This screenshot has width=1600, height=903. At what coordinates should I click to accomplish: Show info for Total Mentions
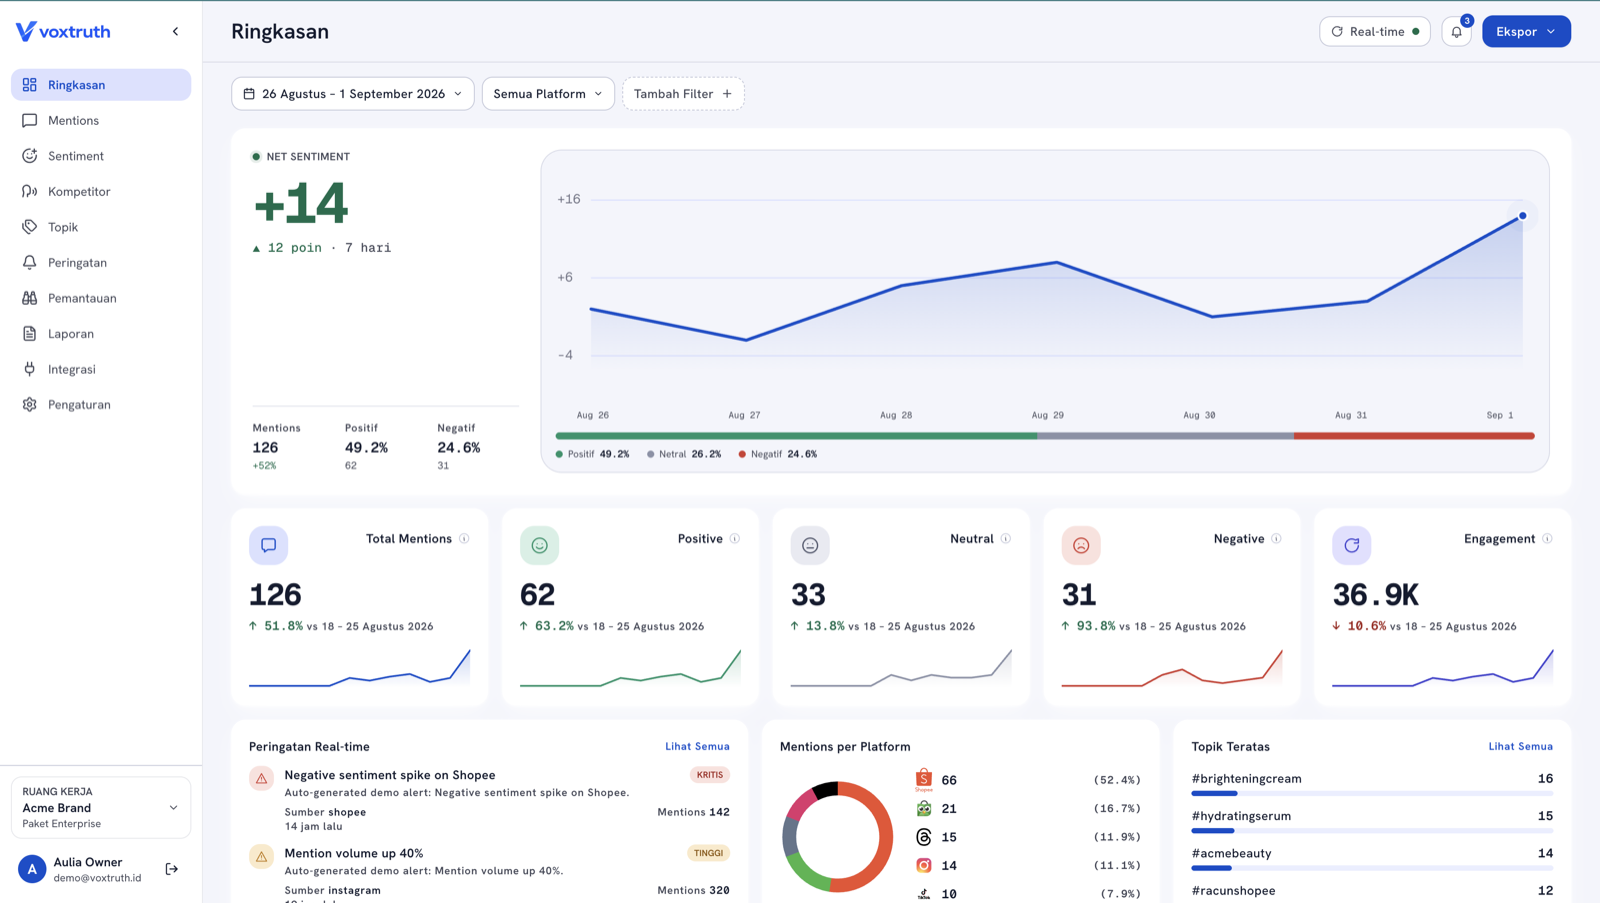click(x=464, y=539)
